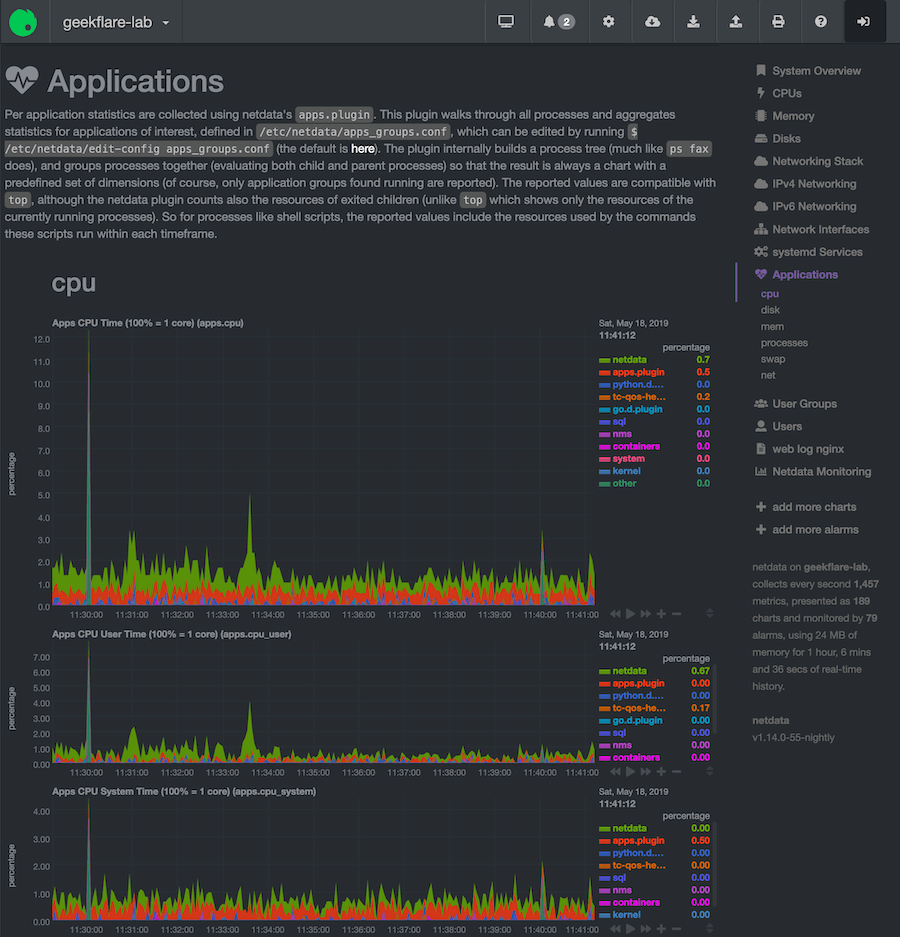The height and width of the screenshot is (937, 900).
Task: Click the update cloud icon in the toolbar
Action: [652, 20]
